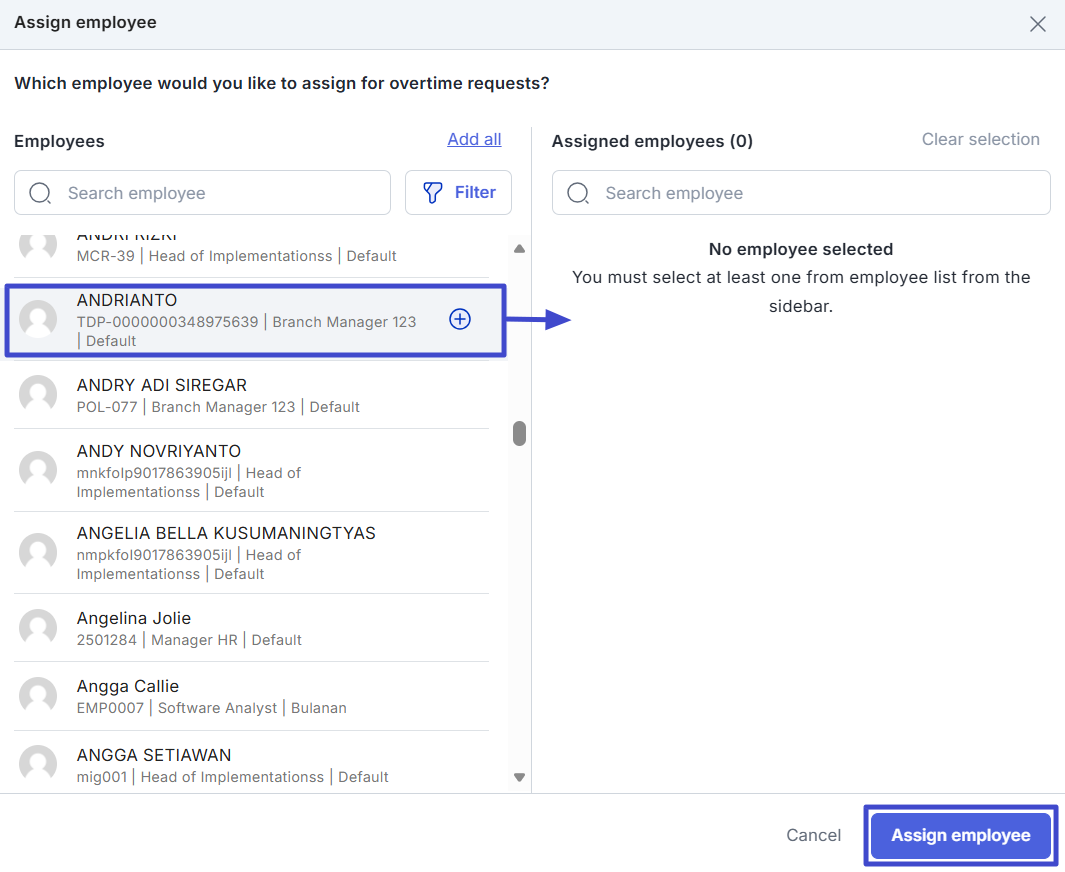Click ANDRIANTO's avatar picture
This screenshot has height=872, width=1065.
38,319
